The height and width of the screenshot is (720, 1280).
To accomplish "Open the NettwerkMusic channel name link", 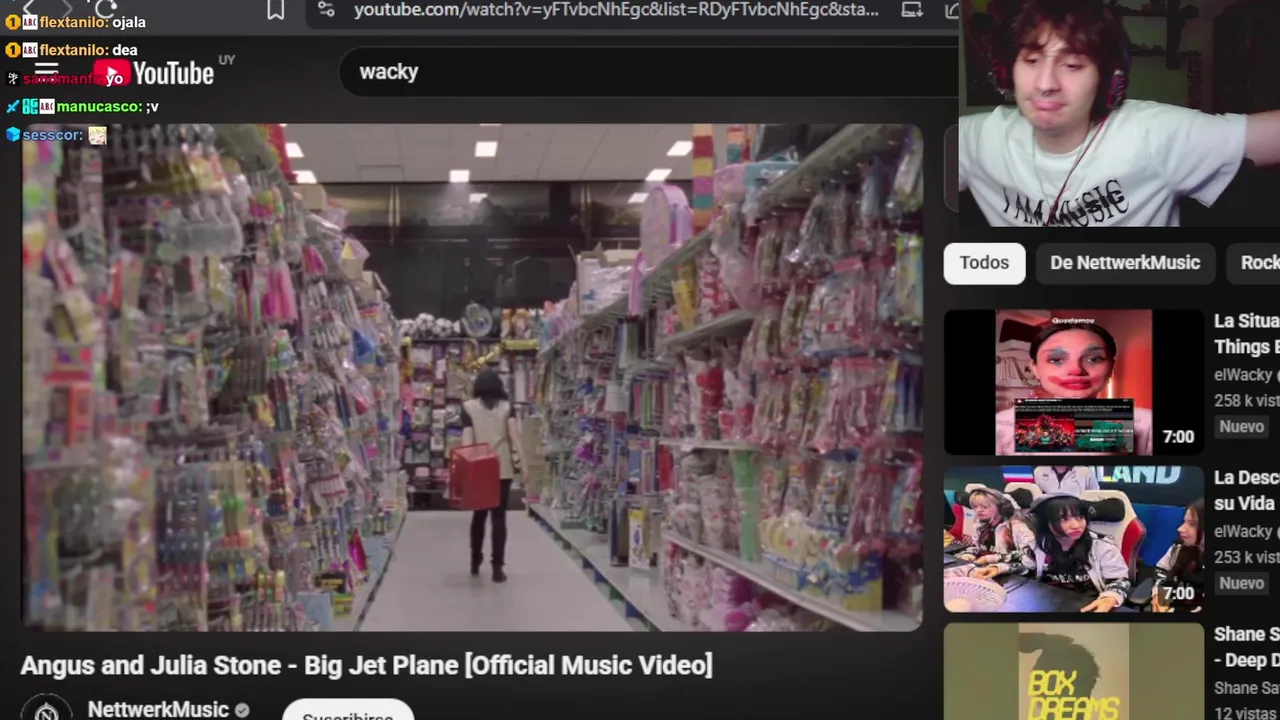I will 158,709.
